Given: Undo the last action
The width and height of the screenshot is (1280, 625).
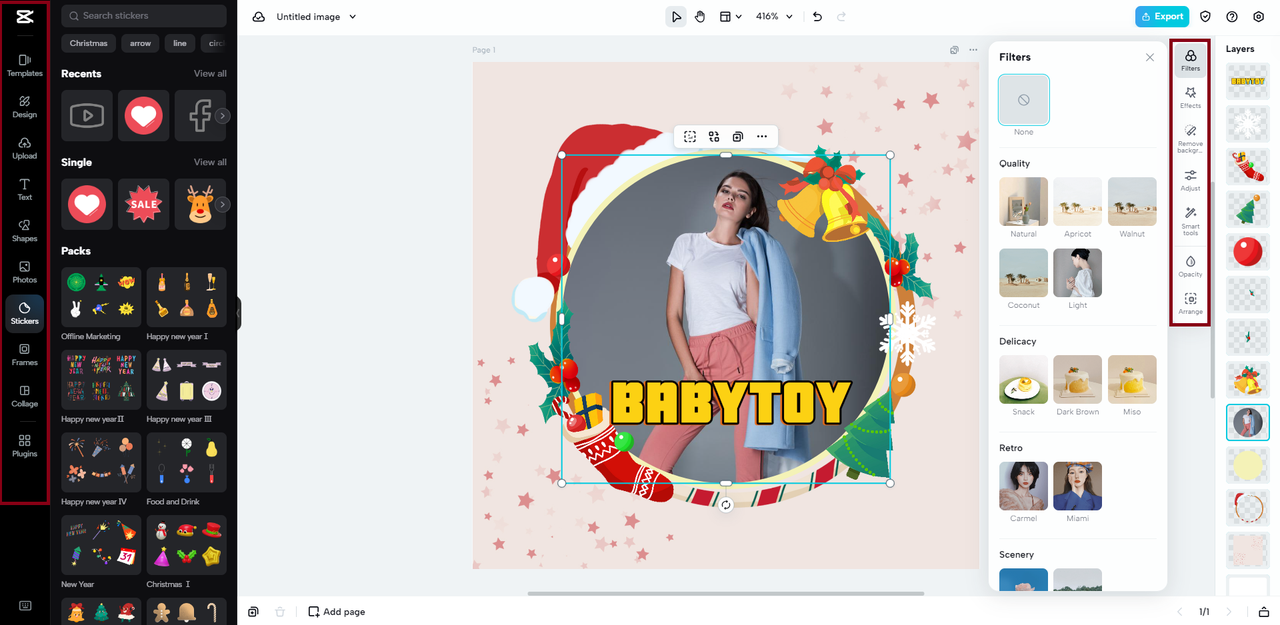Looking at the screenshot, I should [x=817, y=17].
